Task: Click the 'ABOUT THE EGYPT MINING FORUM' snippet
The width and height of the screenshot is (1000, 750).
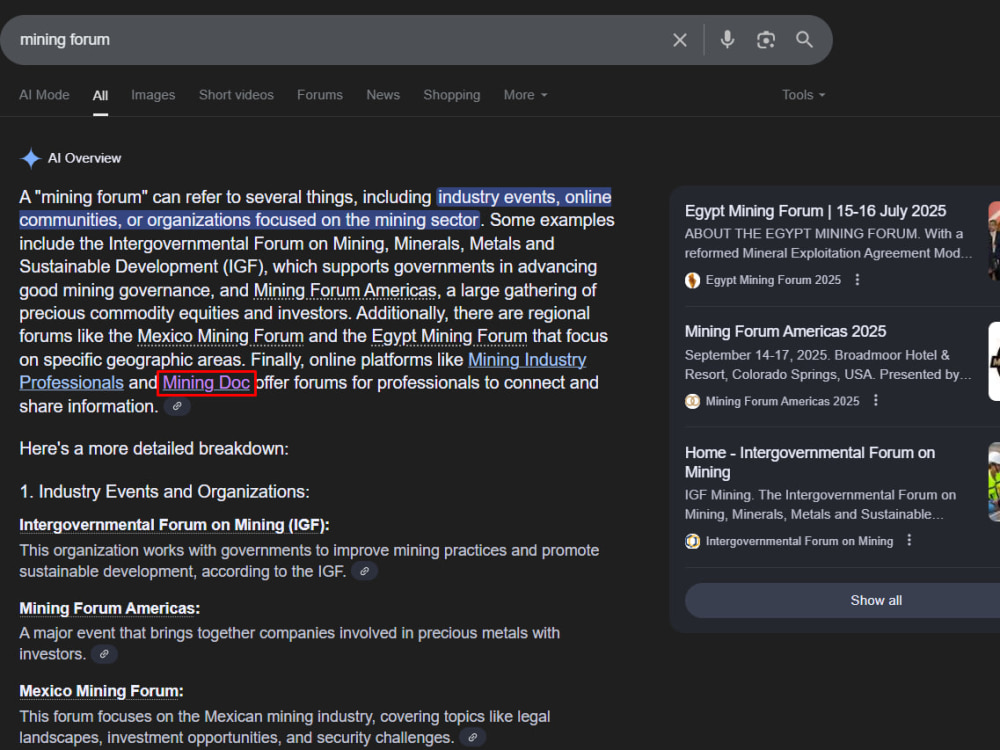Action: [828, 244]
